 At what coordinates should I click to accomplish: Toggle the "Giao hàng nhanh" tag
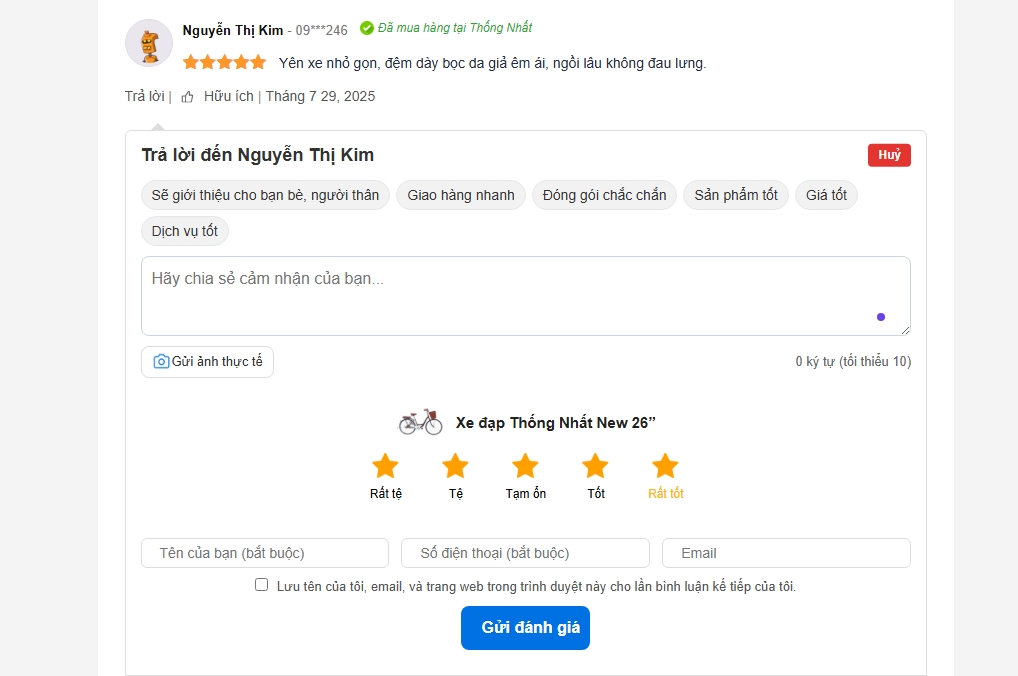point(460,195)
